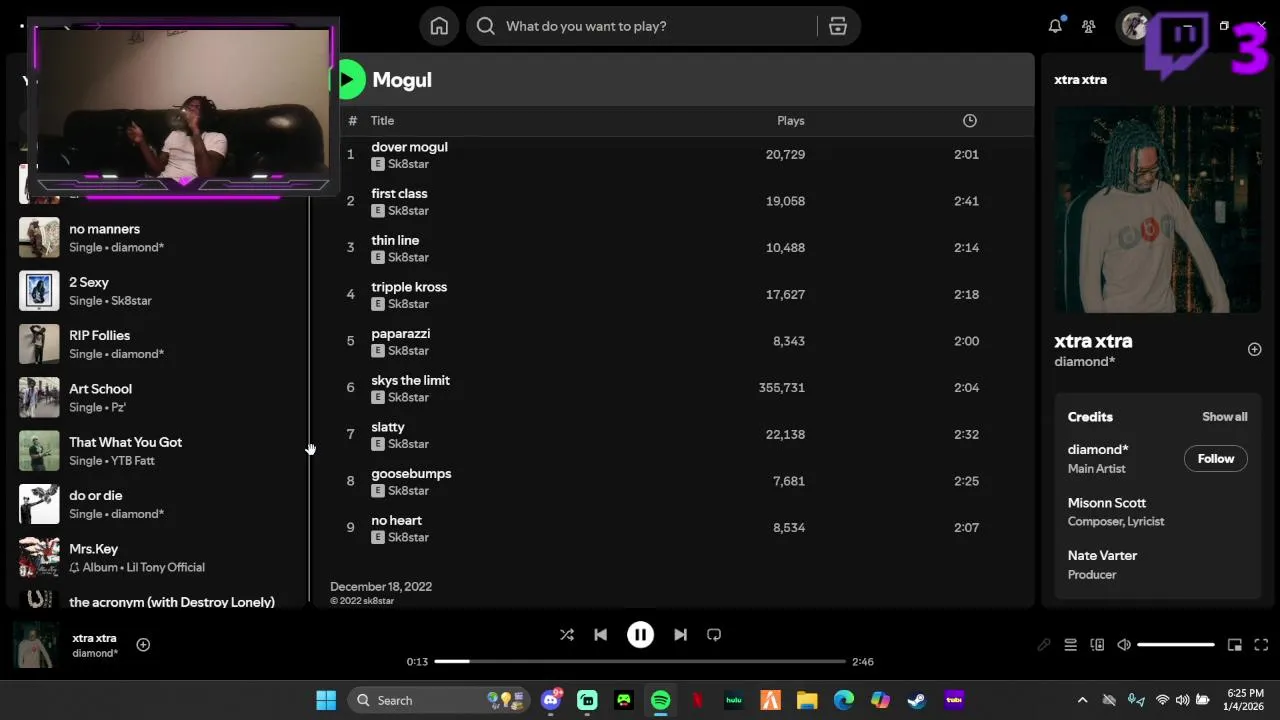Open Tubi from taskbar

pyautogui.click(x=954, y=700)
